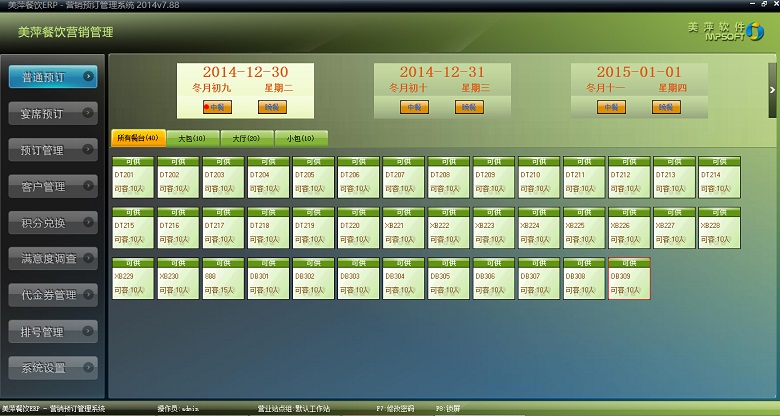Click arrow icon beside 排号管理

click(89, 331)
